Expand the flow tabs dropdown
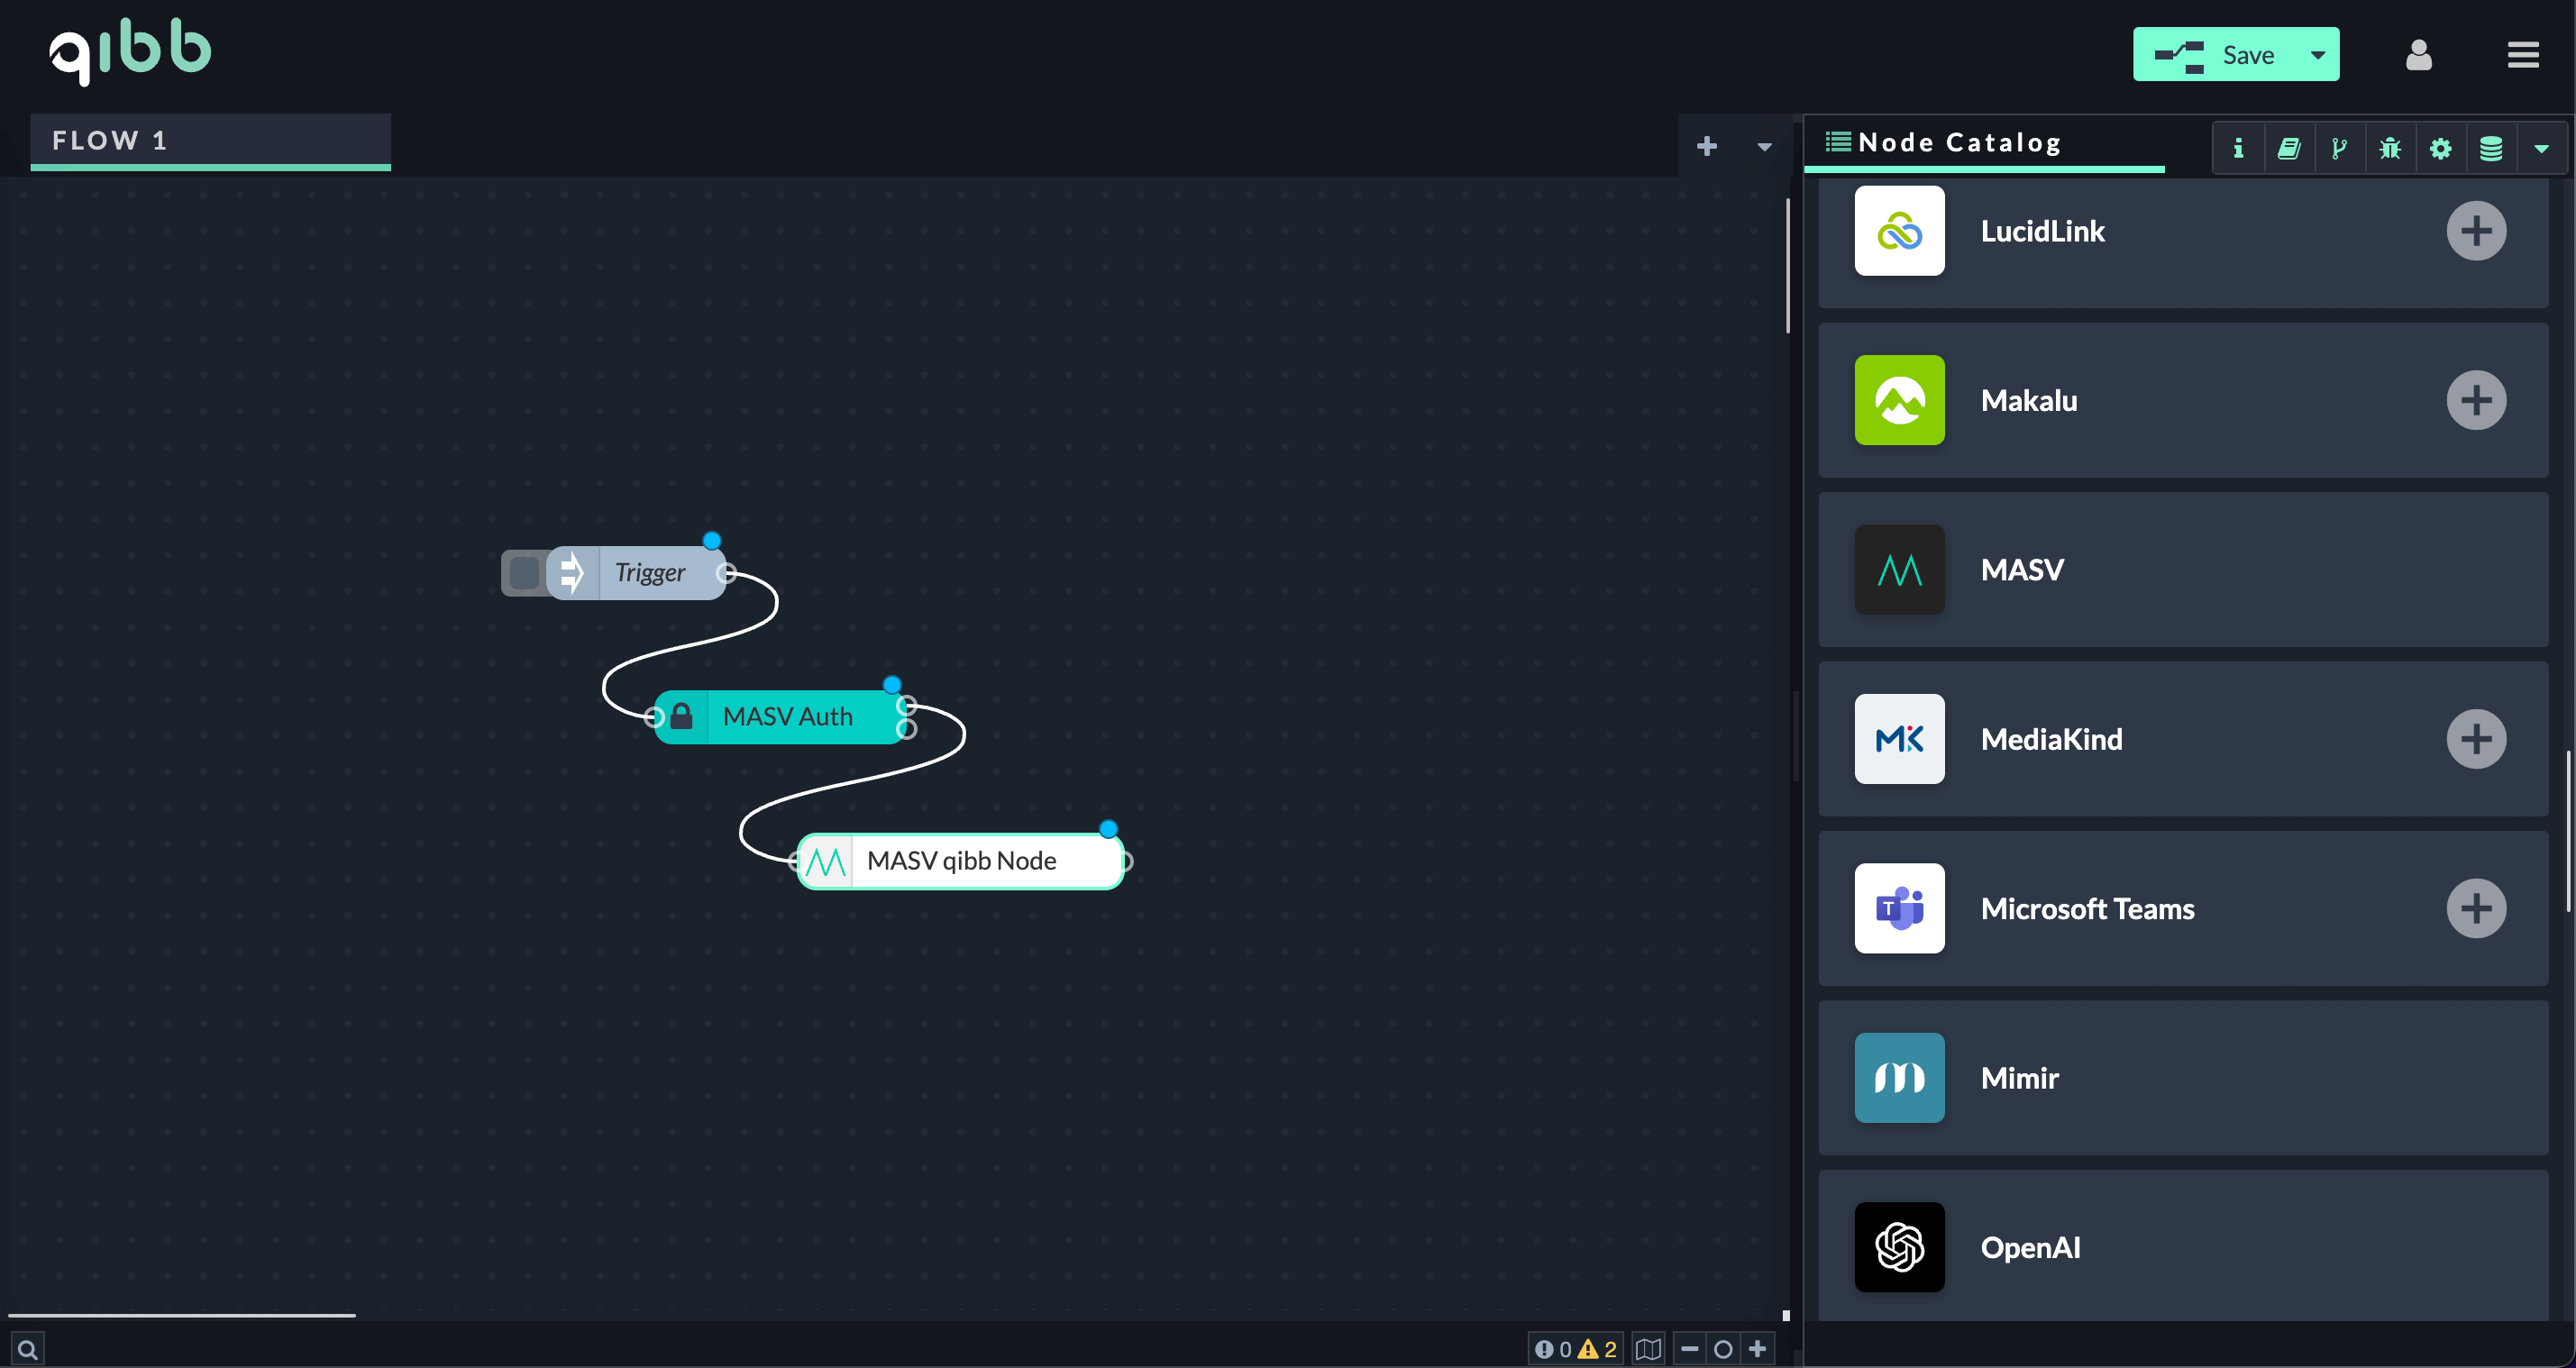 [x=1764, y=146]
